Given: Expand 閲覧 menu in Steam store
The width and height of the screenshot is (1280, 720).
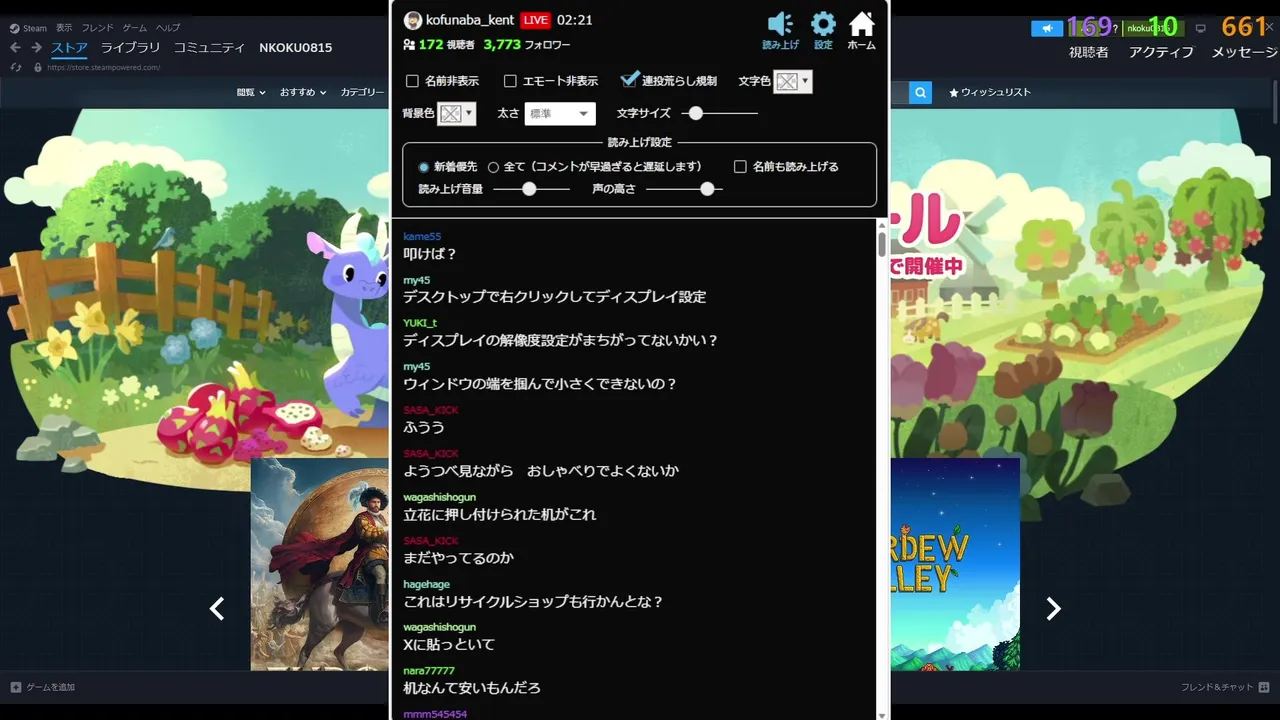Looking at the screenshot, I should coord(251,92).
